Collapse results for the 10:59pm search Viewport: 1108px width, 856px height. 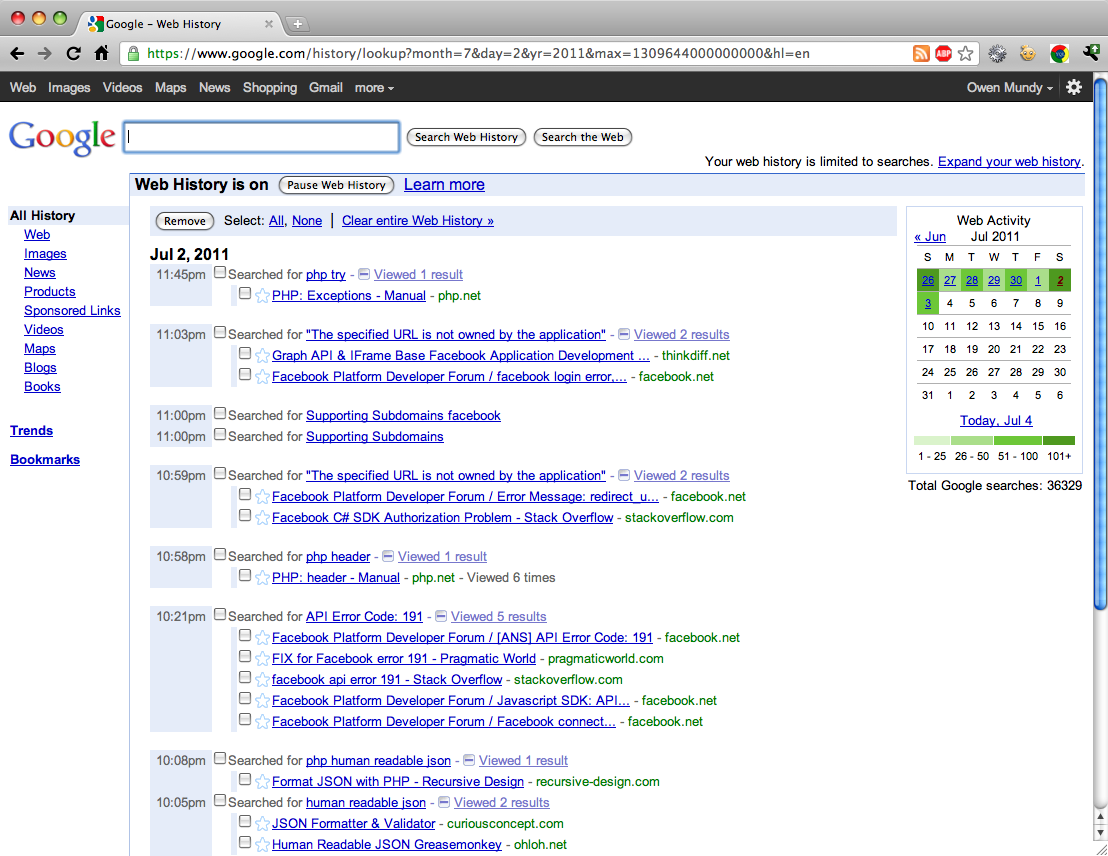624,476
